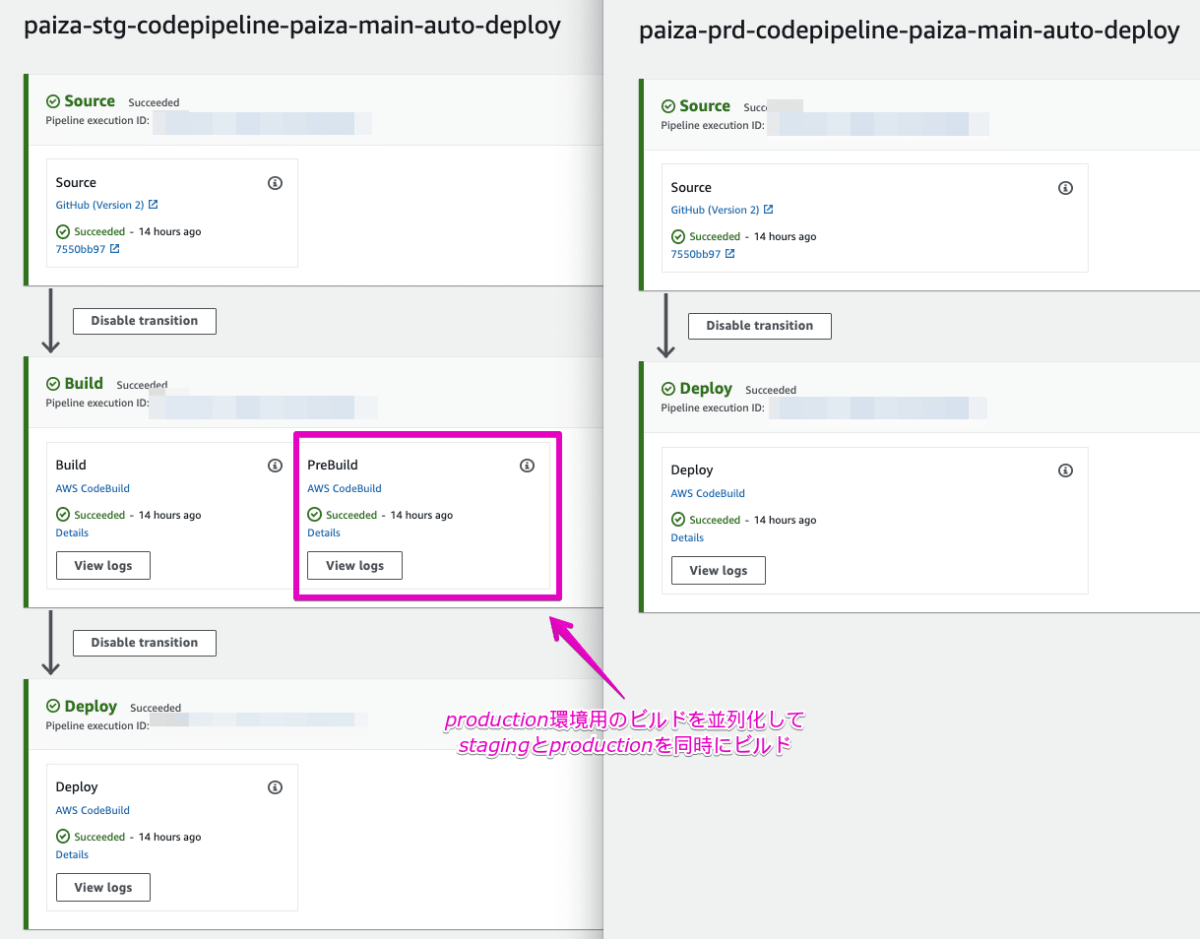Open commit 7550bb97 in prd pipeline

click(x=702, y=254)
